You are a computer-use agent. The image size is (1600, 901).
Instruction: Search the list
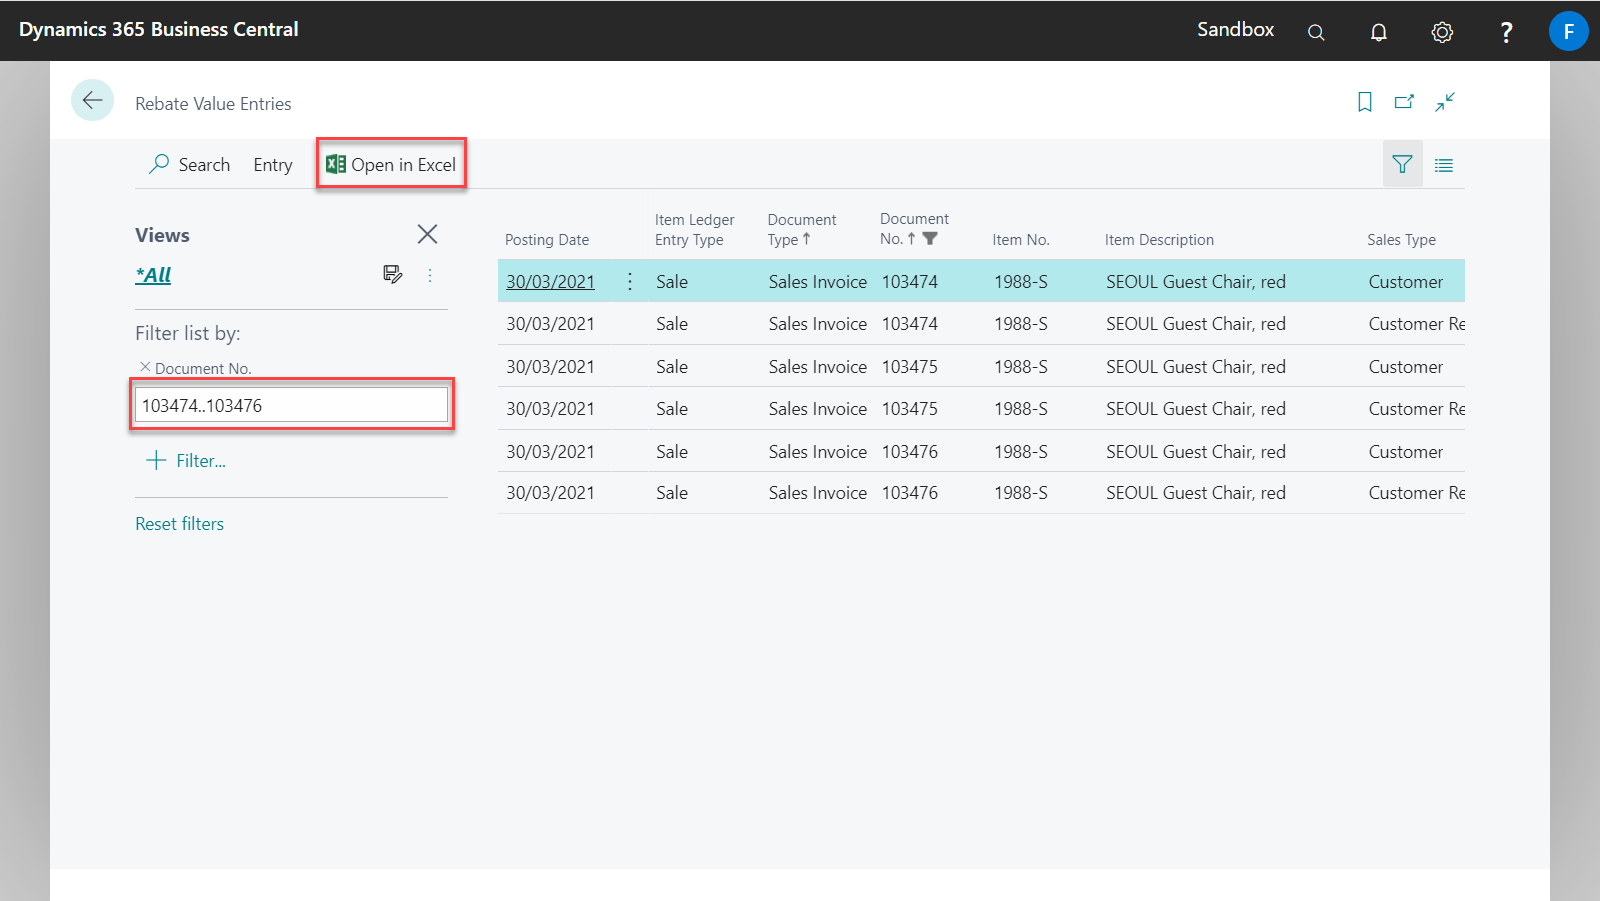pos(189,165)
